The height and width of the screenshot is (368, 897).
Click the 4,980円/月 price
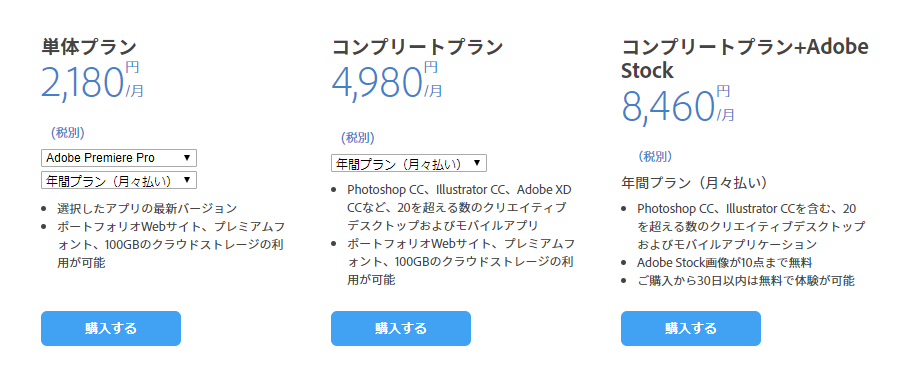point(387,81)
